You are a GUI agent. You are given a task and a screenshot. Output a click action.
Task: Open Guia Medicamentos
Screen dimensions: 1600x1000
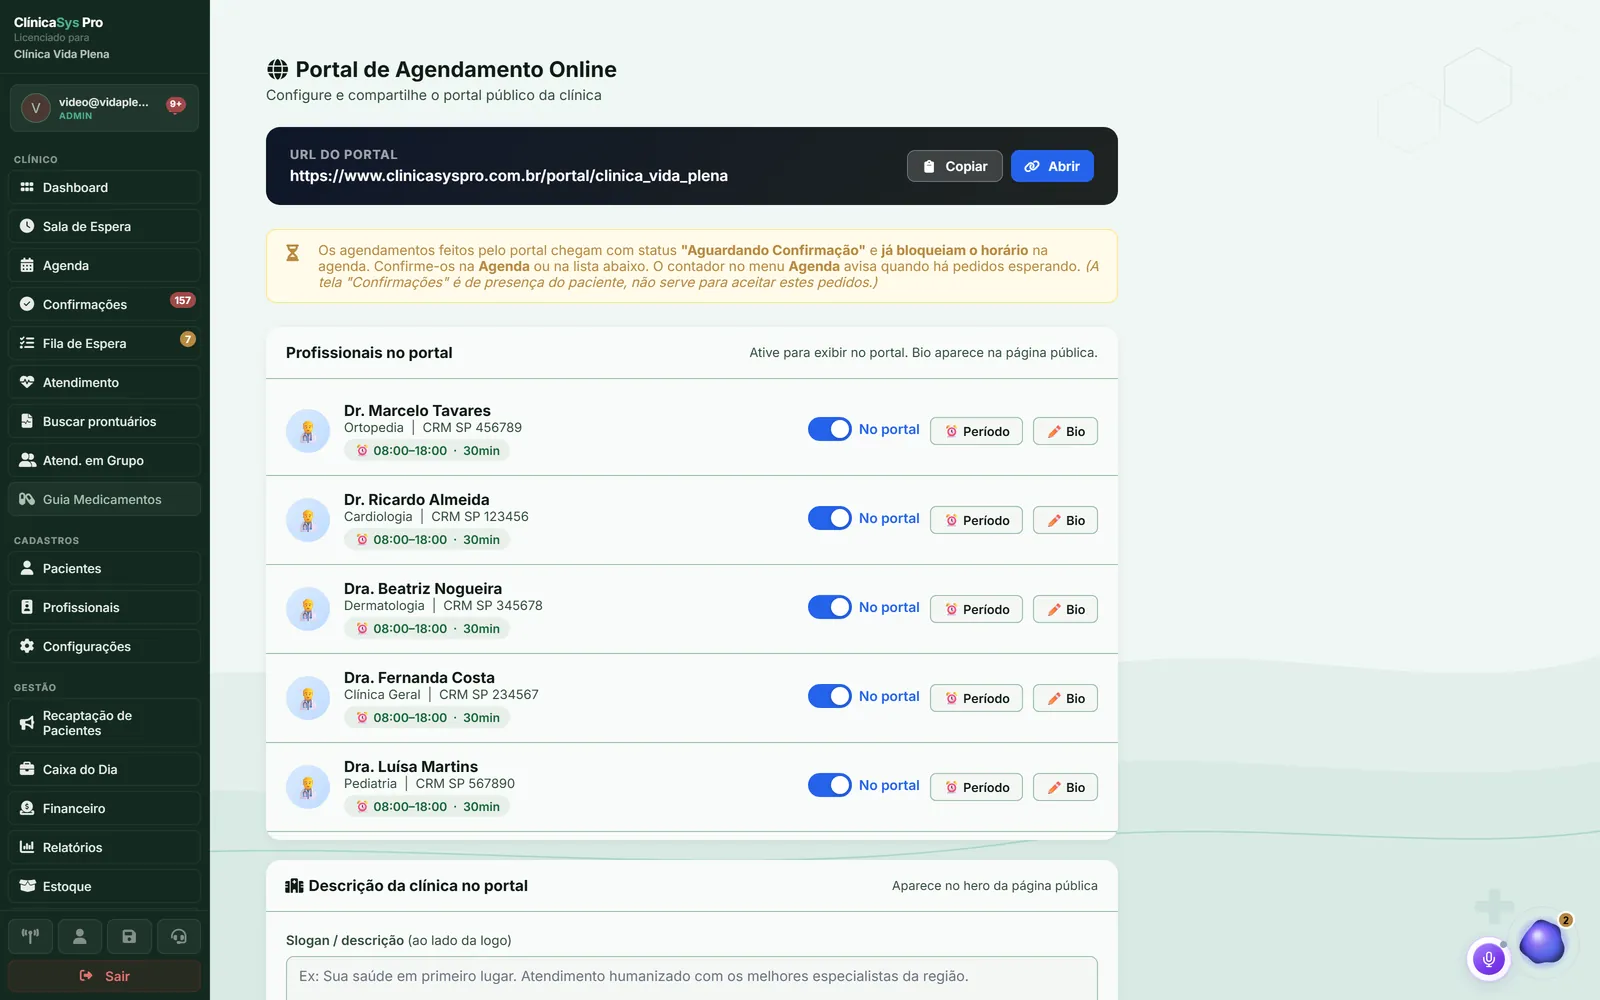[104, 499]
